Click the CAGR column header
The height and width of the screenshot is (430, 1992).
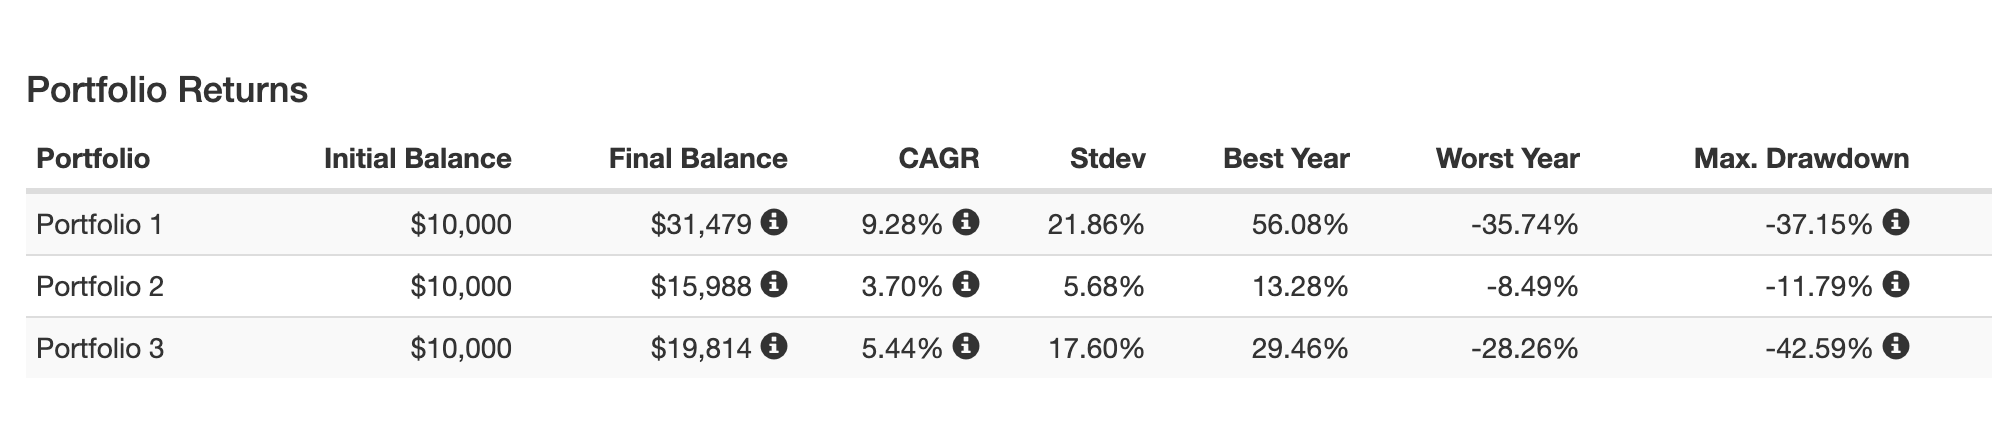tap(939, 159)
